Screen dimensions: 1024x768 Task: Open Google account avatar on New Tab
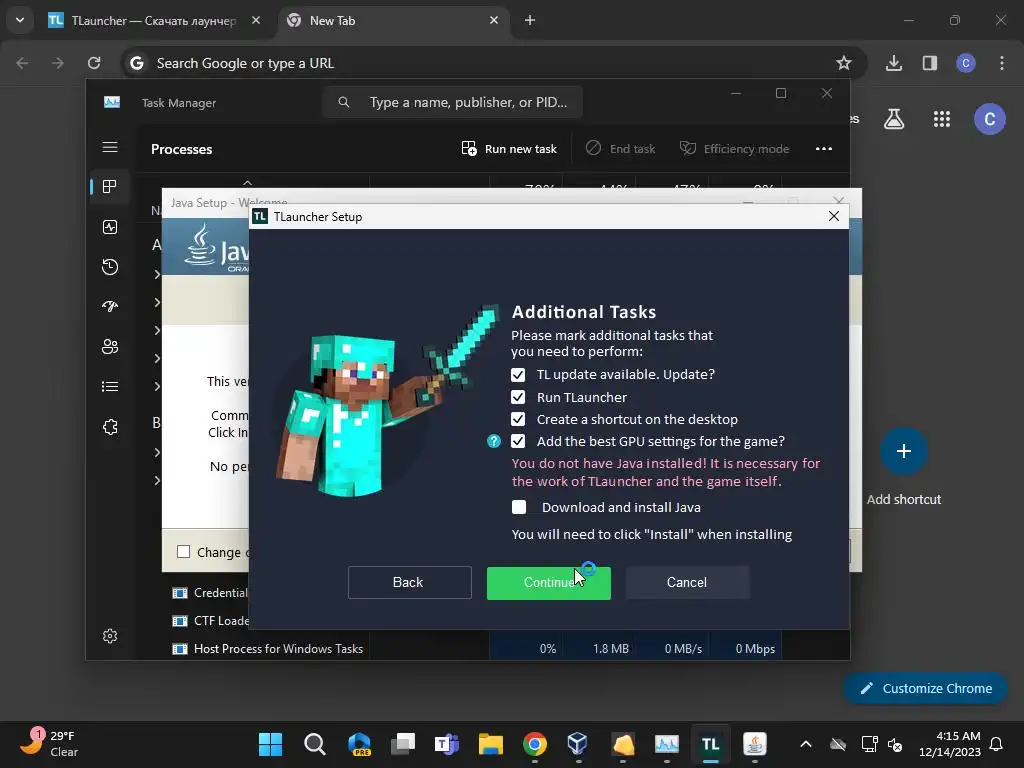(x=989, y=119)
